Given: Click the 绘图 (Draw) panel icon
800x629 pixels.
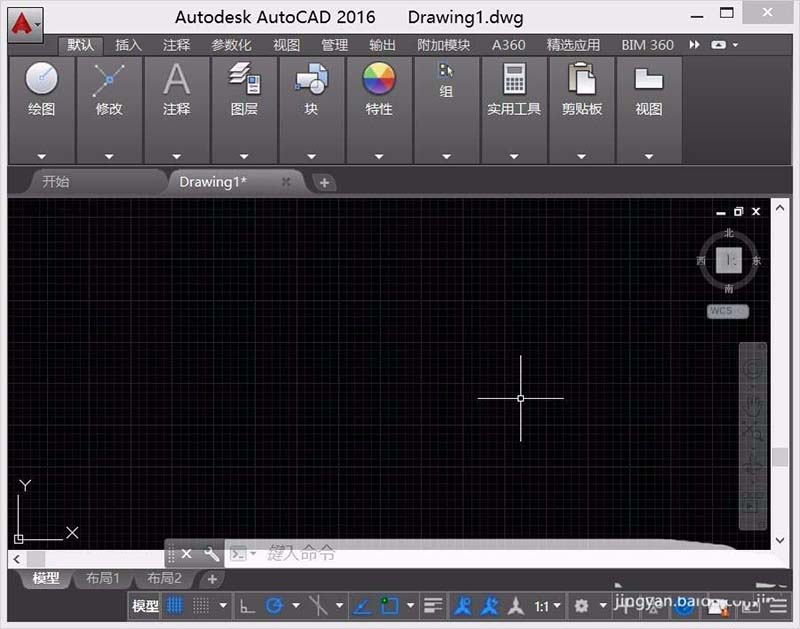Looking at the screenshot, I should pyautogui.click(x=41, y=79).
